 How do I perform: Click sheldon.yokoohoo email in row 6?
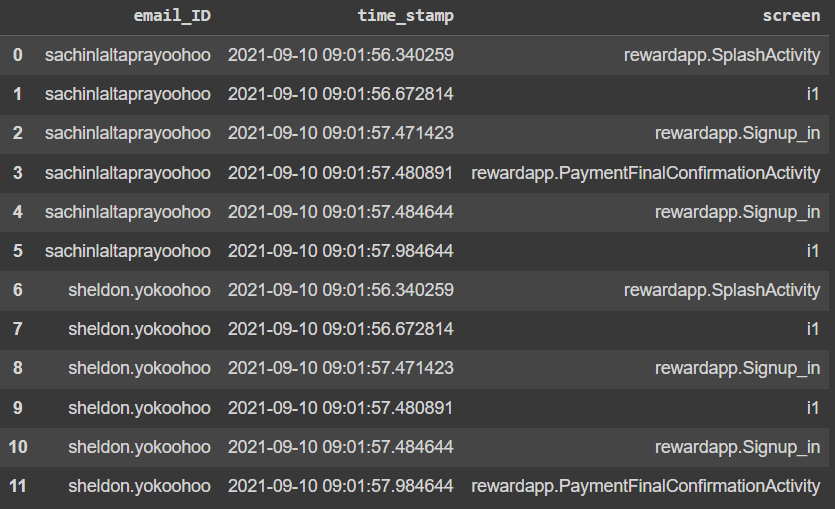[140, 291]
